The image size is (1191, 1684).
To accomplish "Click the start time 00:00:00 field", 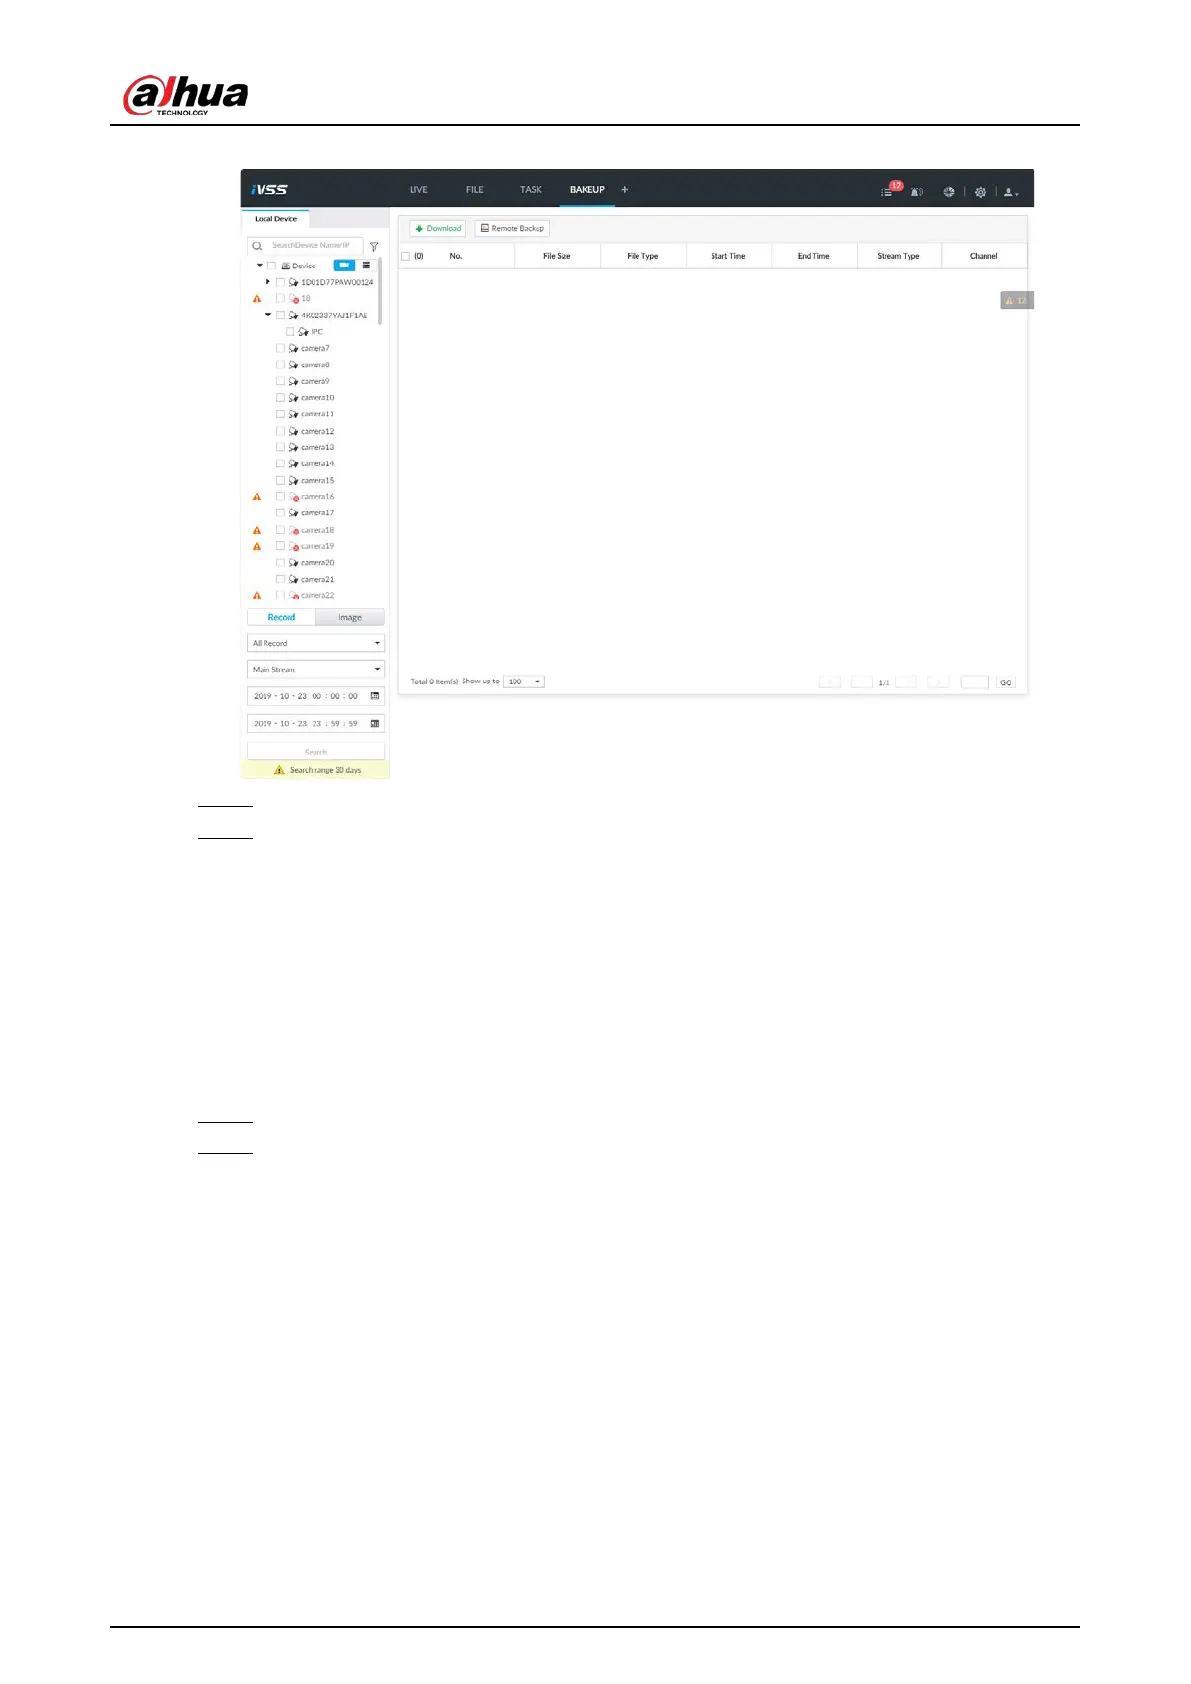I will click(316, 696).
